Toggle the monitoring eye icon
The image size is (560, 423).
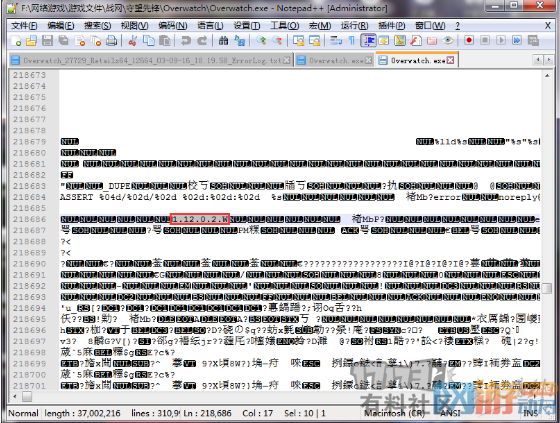point(448,40)
